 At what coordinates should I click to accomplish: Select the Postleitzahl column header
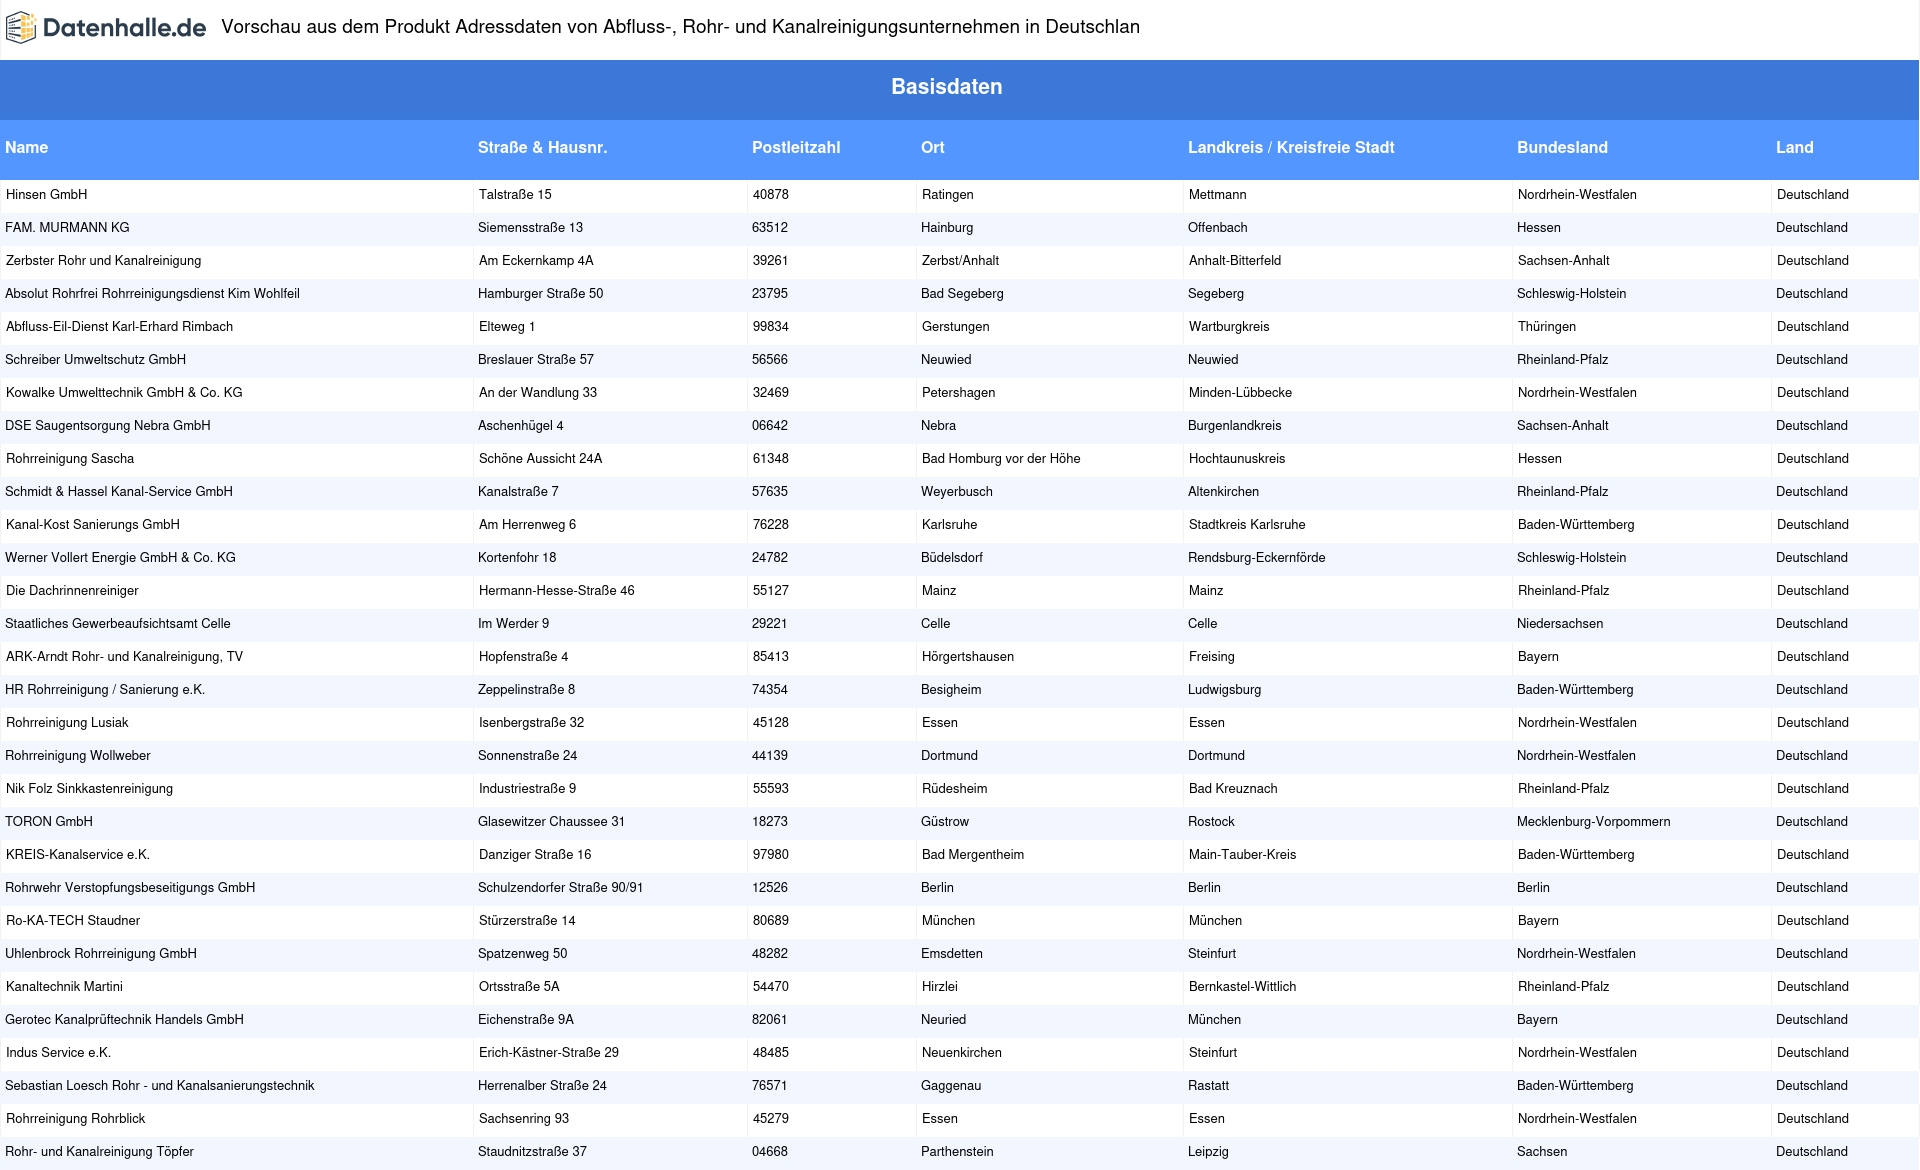coord(796,147)
